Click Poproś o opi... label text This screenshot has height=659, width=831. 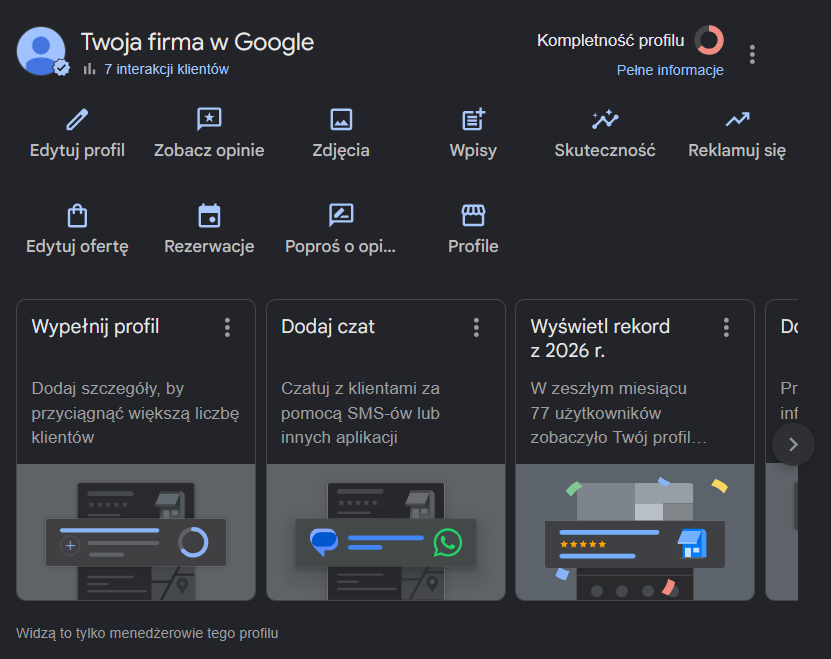(x=340, y=247)
